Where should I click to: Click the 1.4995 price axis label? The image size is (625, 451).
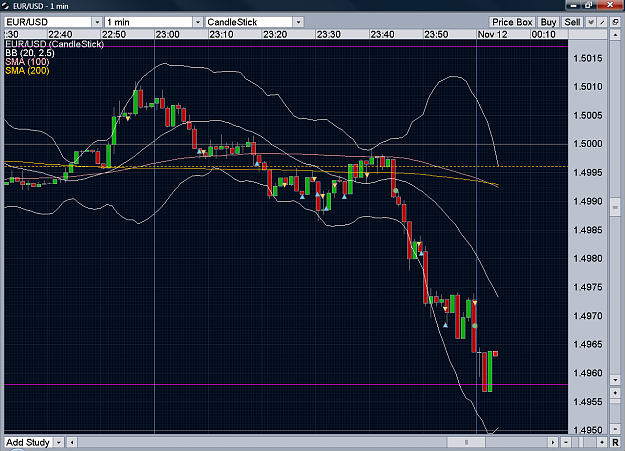588,173
